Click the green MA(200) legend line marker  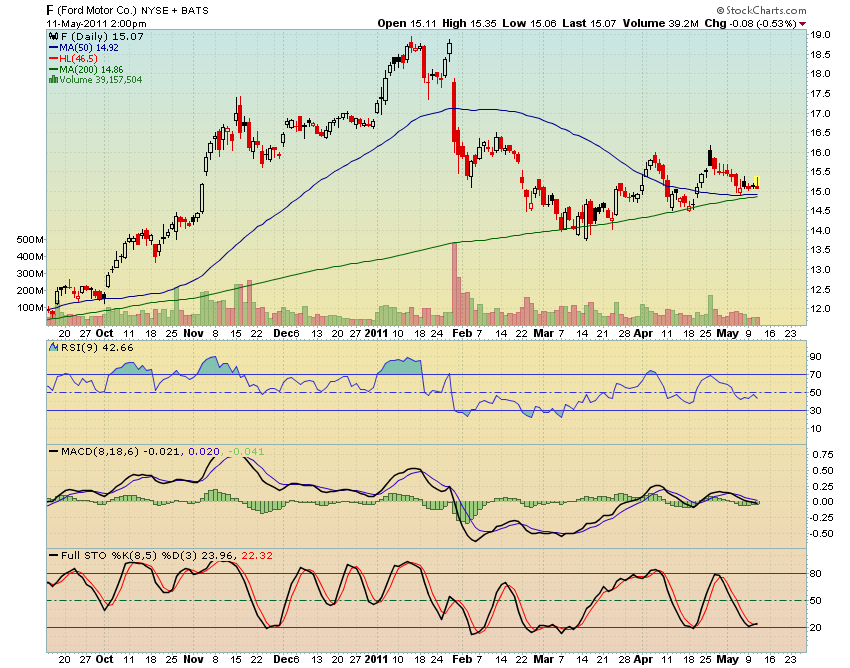[53, 69]
